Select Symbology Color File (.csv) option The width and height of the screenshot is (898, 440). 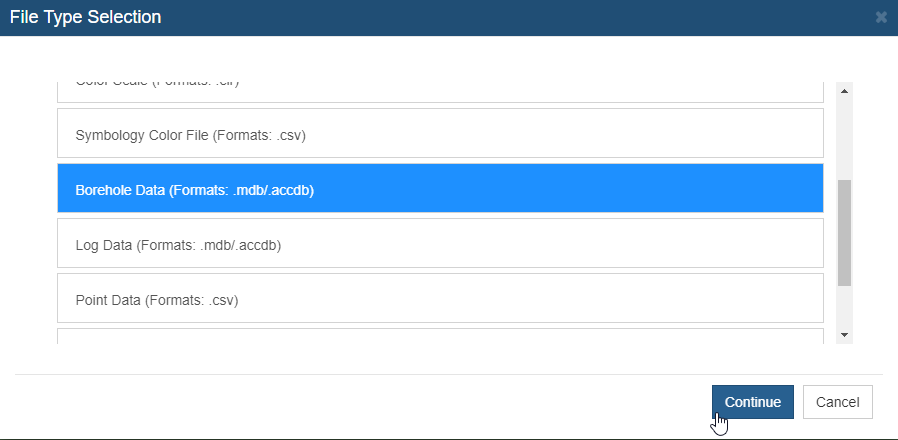440,133
